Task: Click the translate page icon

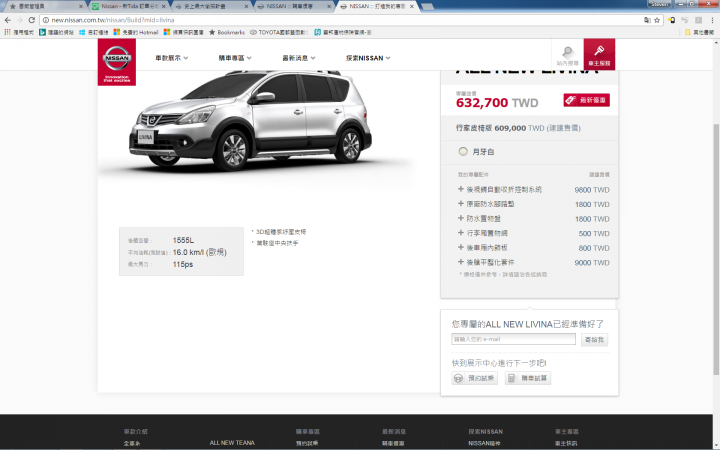Action: [x=647, y=20]
